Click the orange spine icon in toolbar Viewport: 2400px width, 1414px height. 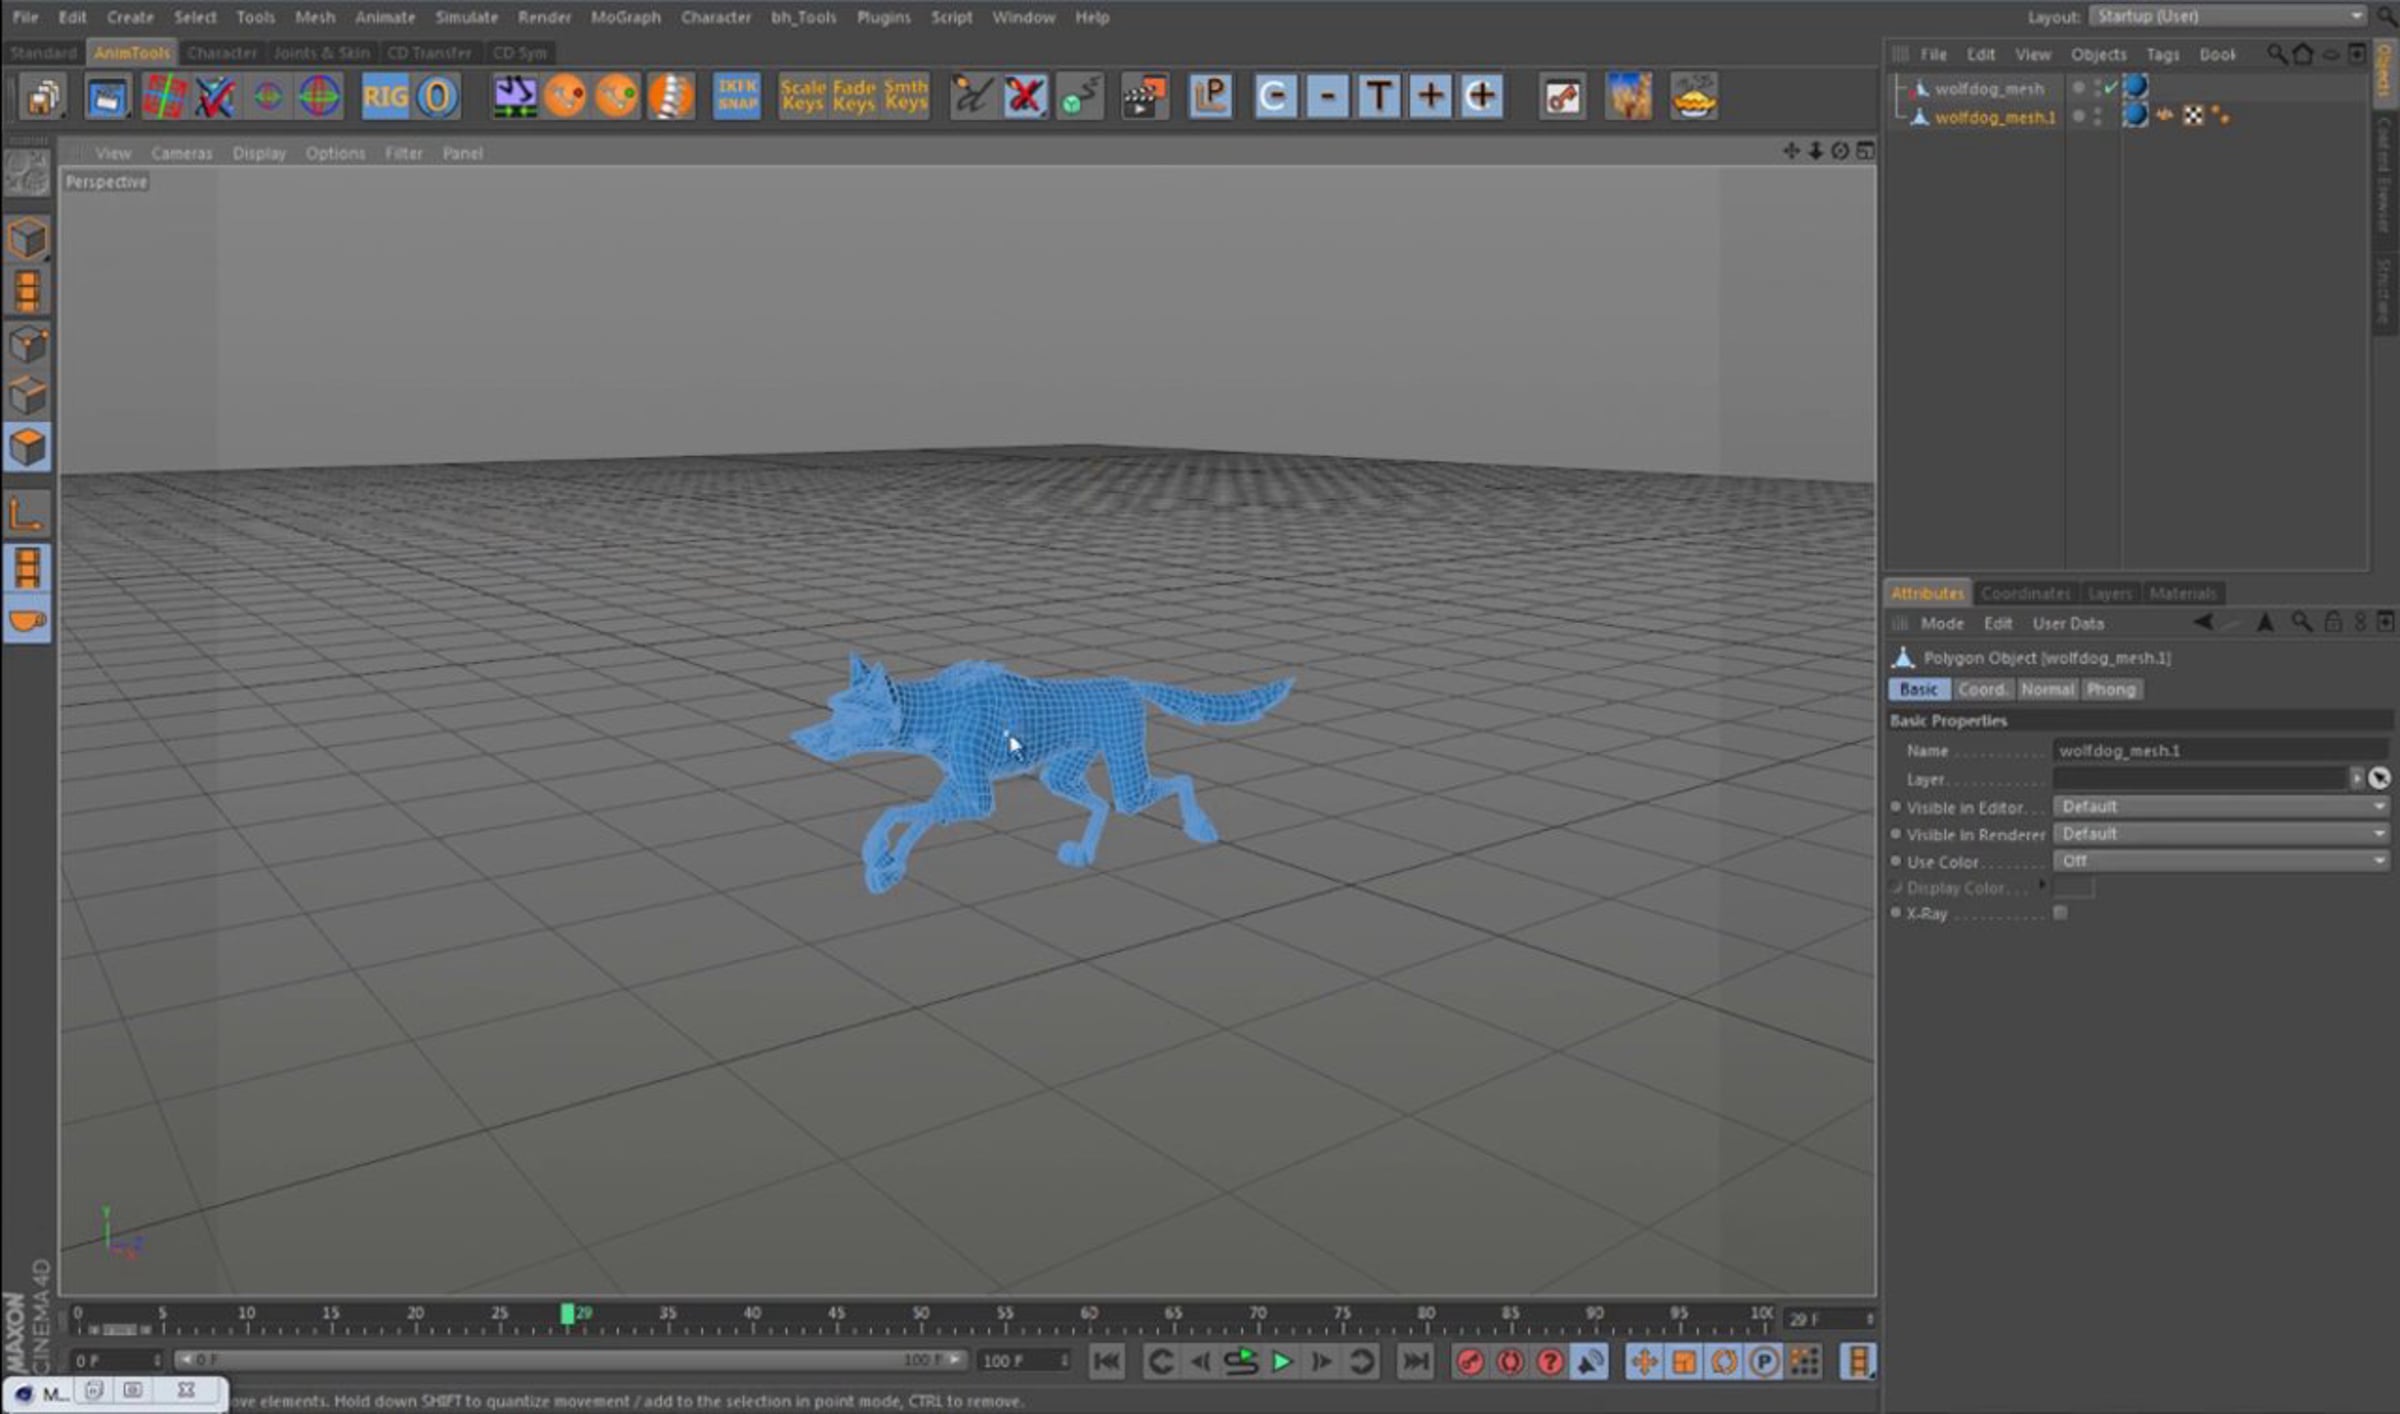click(x=671, y=97)
